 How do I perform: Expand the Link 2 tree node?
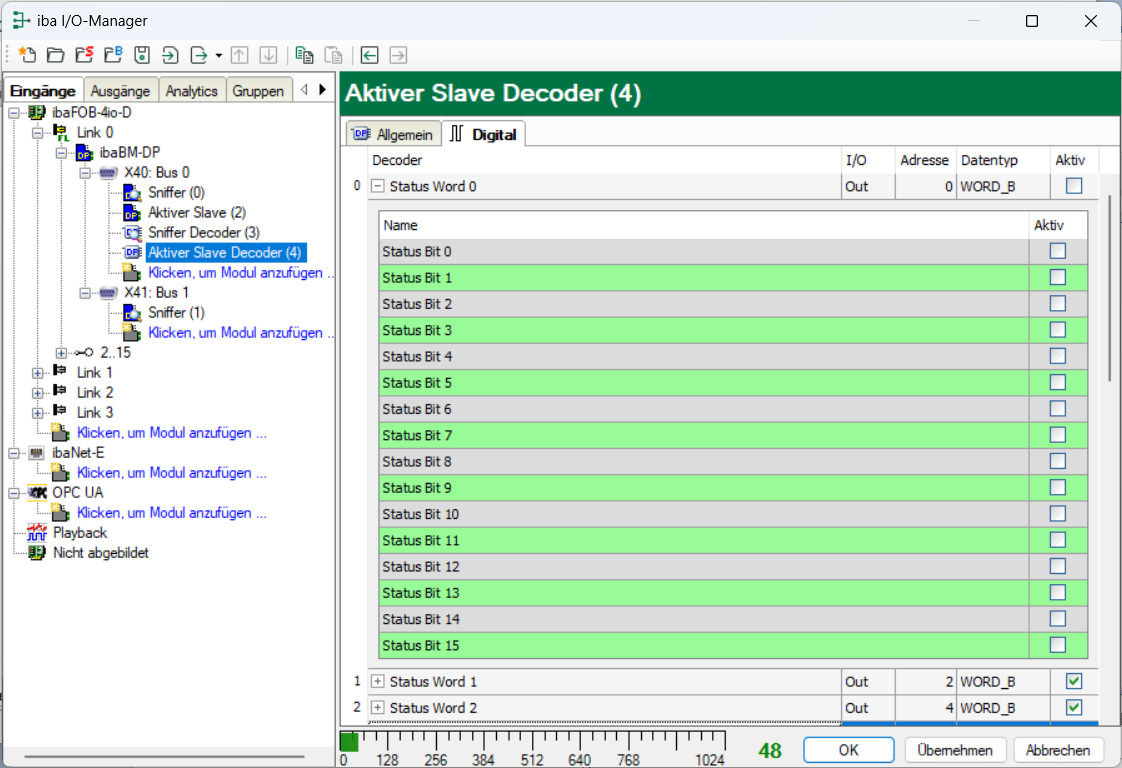pos(37,394)
